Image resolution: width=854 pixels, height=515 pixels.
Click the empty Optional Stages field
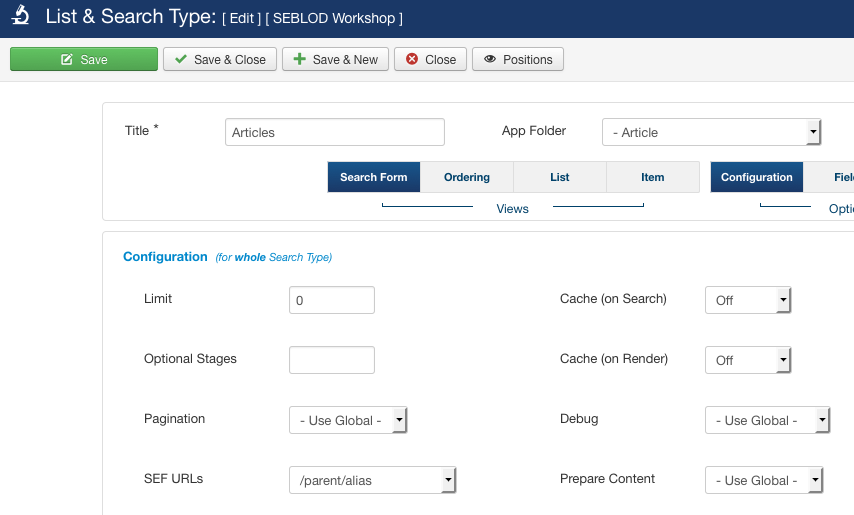point(332,360)
